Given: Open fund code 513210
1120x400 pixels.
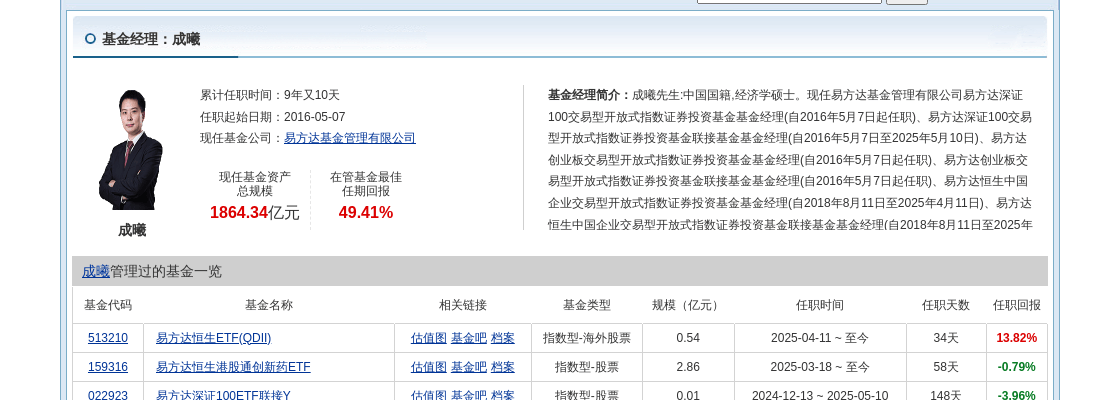Looking at the screenshot, I should tap(108, 338).
